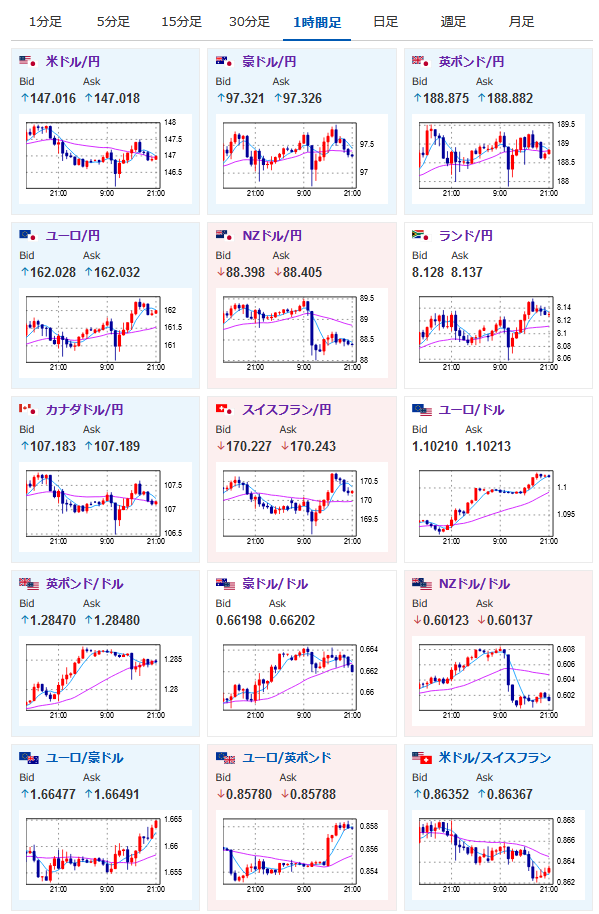Click the NZドル/ドル hourly chart thumbnail
Screen dimensions: 599x914
tap(498, 681)
